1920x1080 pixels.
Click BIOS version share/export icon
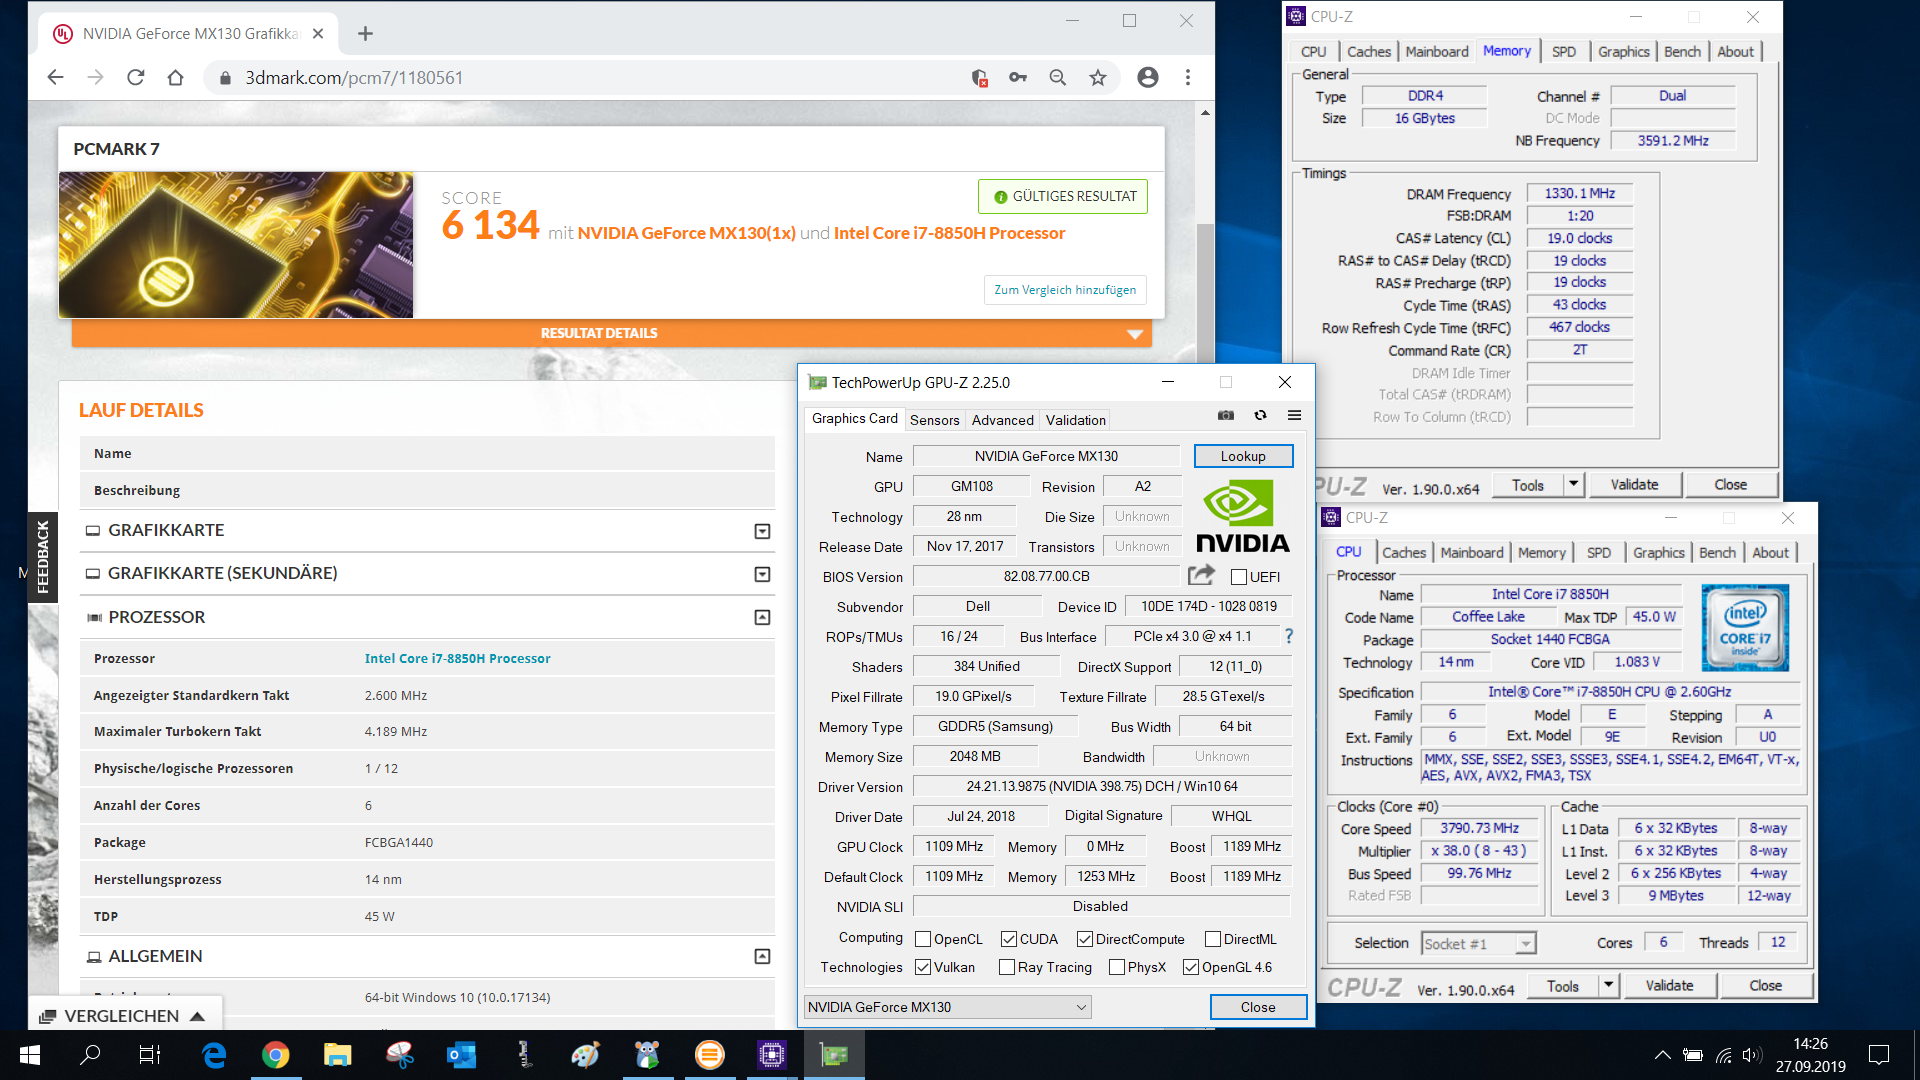pos(1201,575)
